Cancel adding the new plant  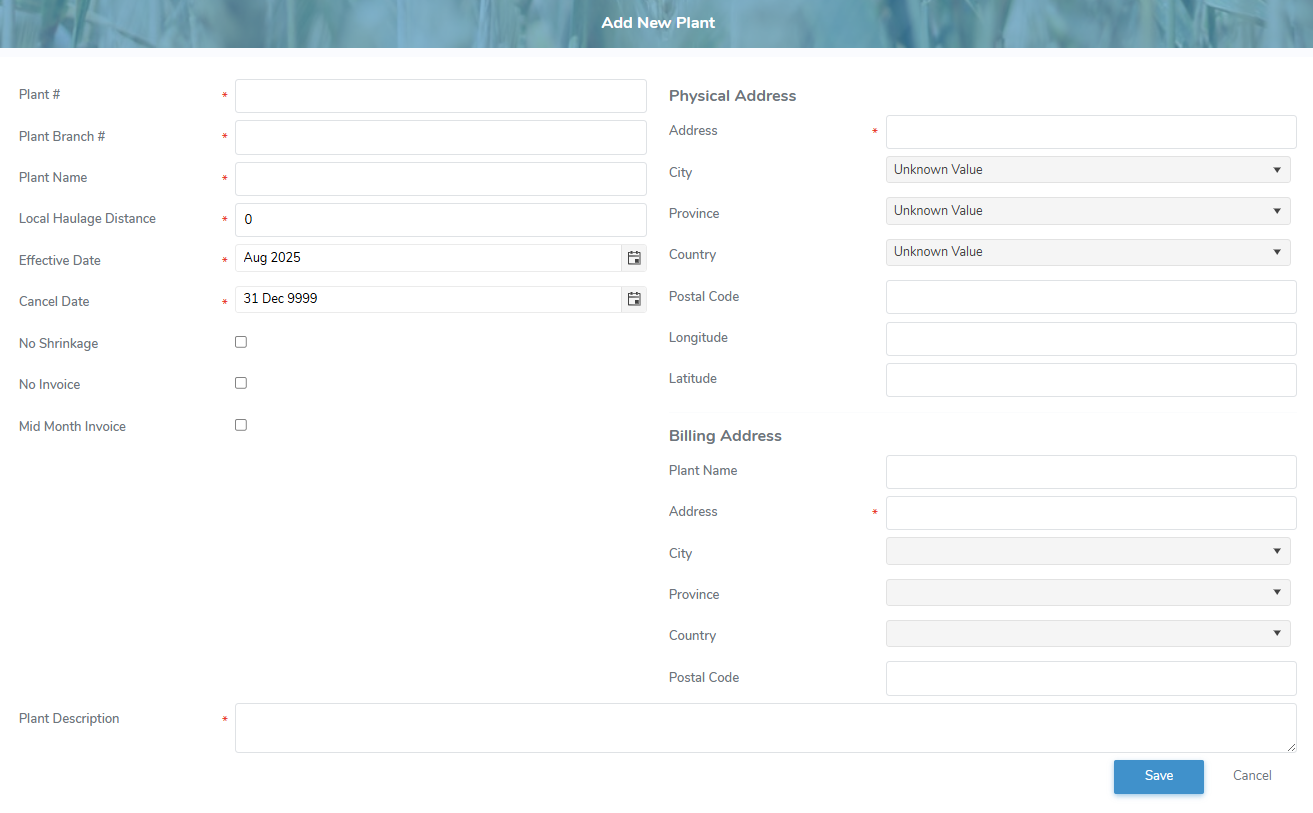pos(1252,776)
